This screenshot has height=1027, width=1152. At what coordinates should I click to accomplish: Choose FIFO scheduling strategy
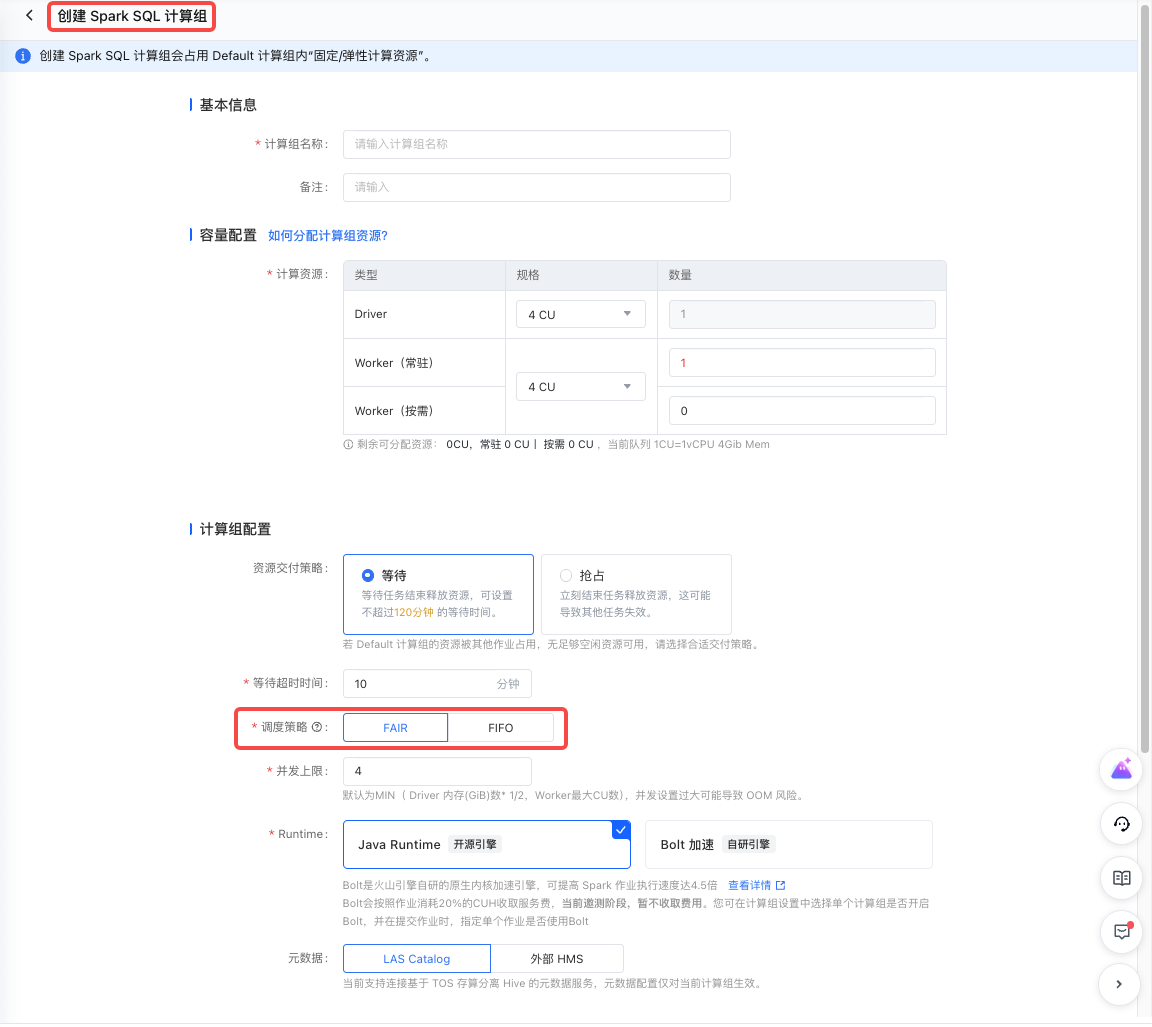click(x=500, y=728)
